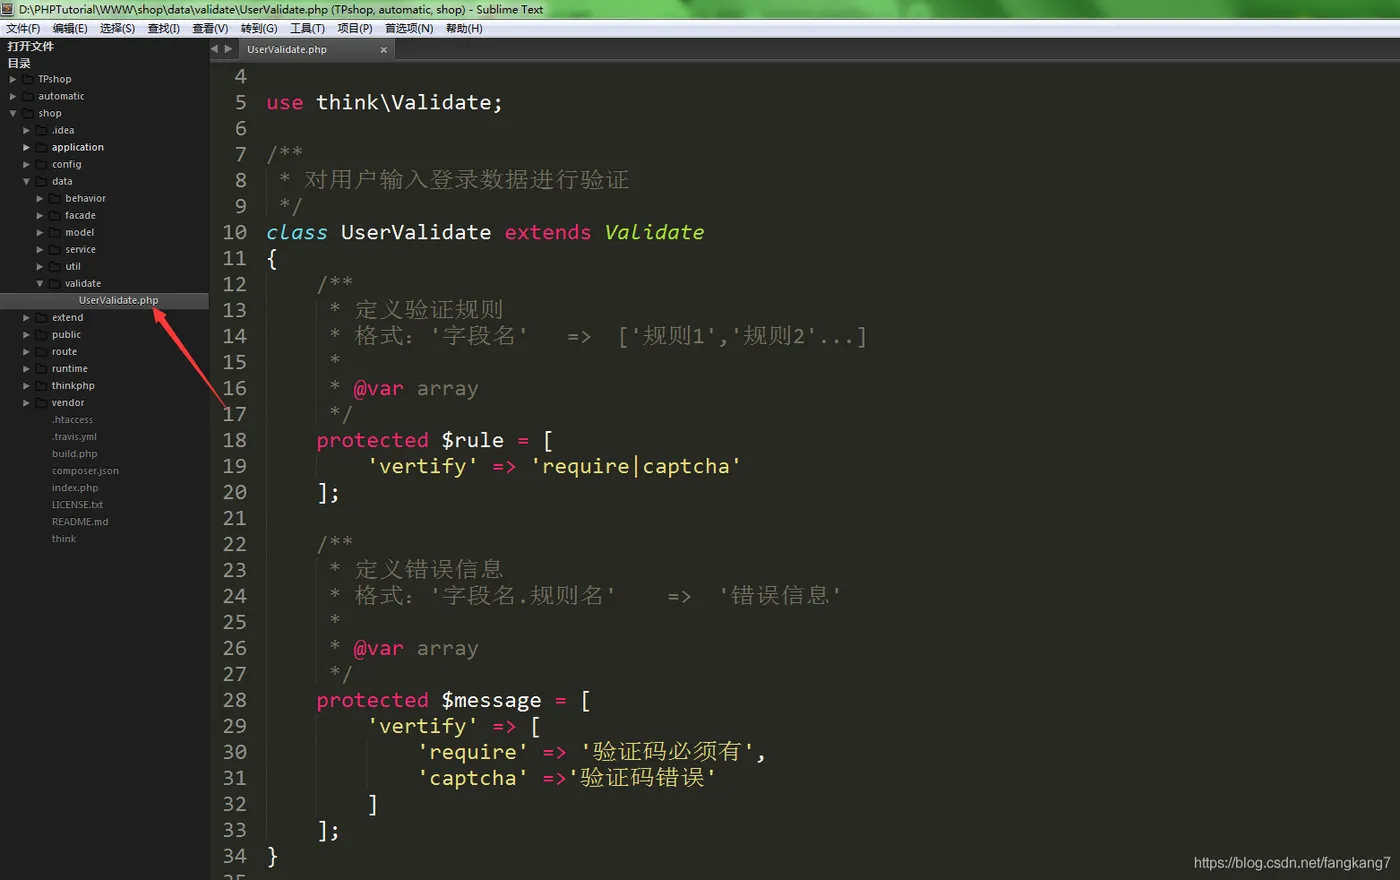Click the behavior folder icon
Viewport: 1400px width, 880px height.
(x=55, y=198)
